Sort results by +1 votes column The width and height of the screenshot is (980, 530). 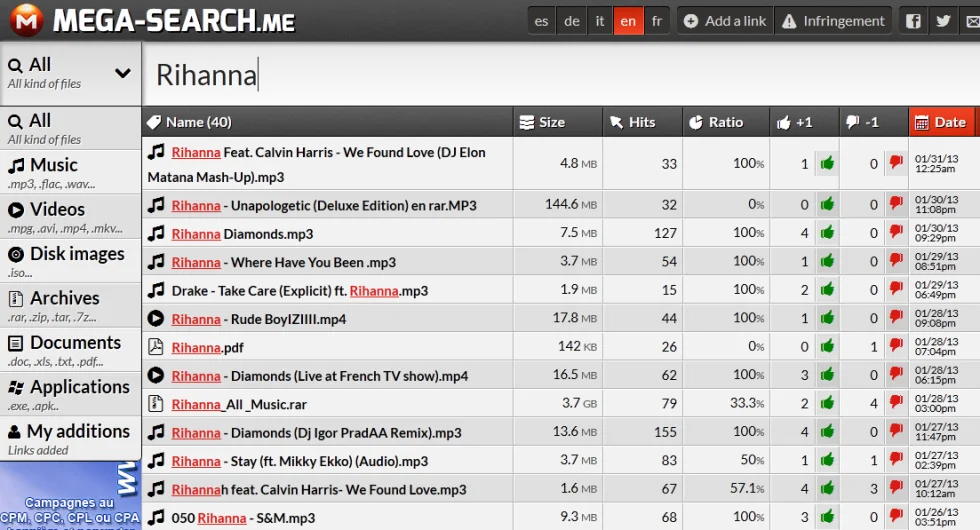point(804,122)
